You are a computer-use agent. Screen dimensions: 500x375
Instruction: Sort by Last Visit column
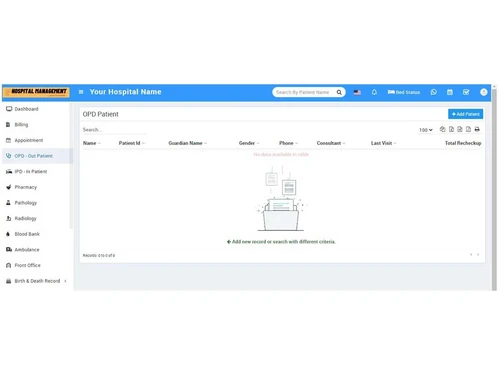point(384,143)
